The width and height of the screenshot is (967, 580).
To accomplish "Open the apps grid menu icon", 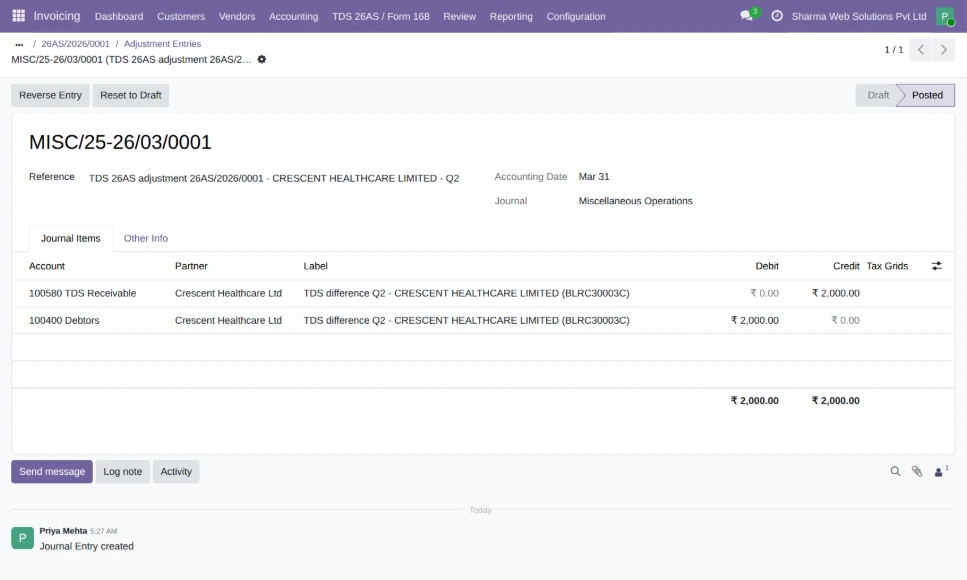I will click(19, 16).
